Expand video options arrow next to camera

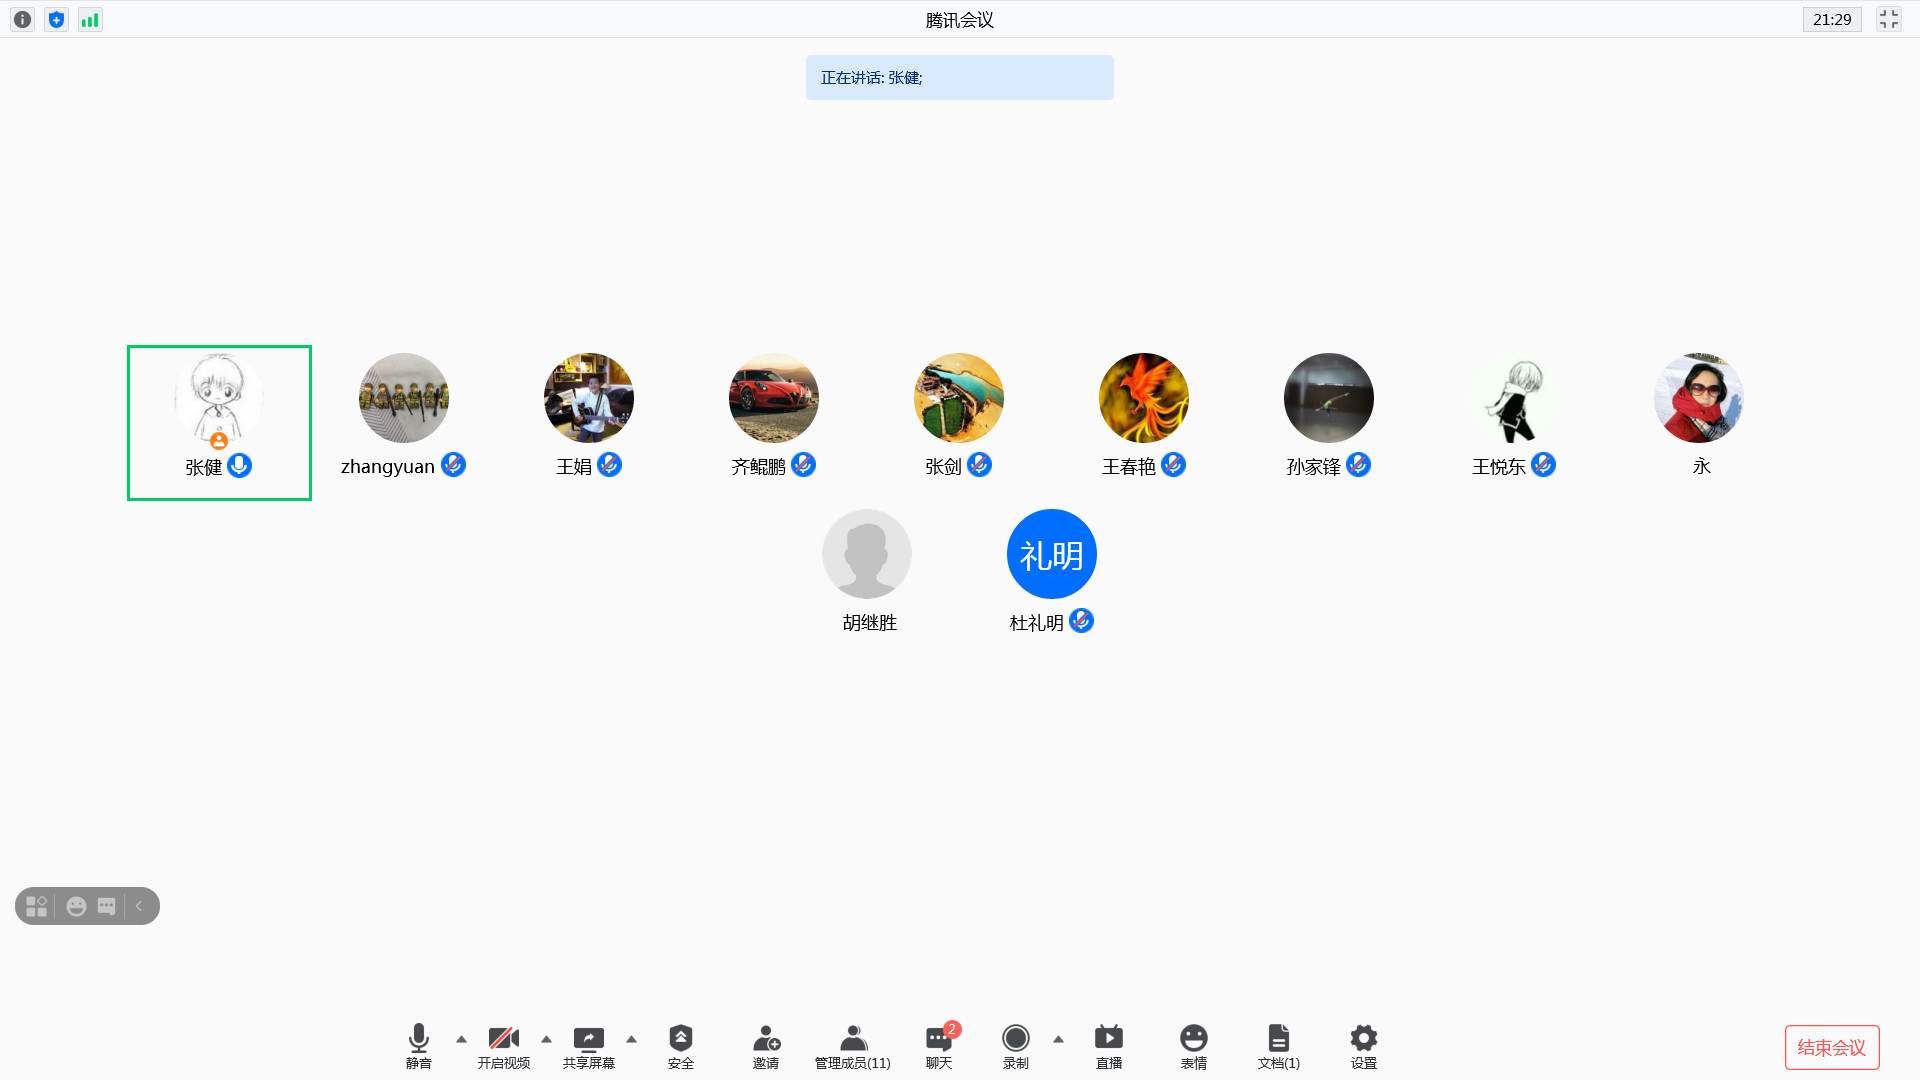click(x=546, y=1039)
